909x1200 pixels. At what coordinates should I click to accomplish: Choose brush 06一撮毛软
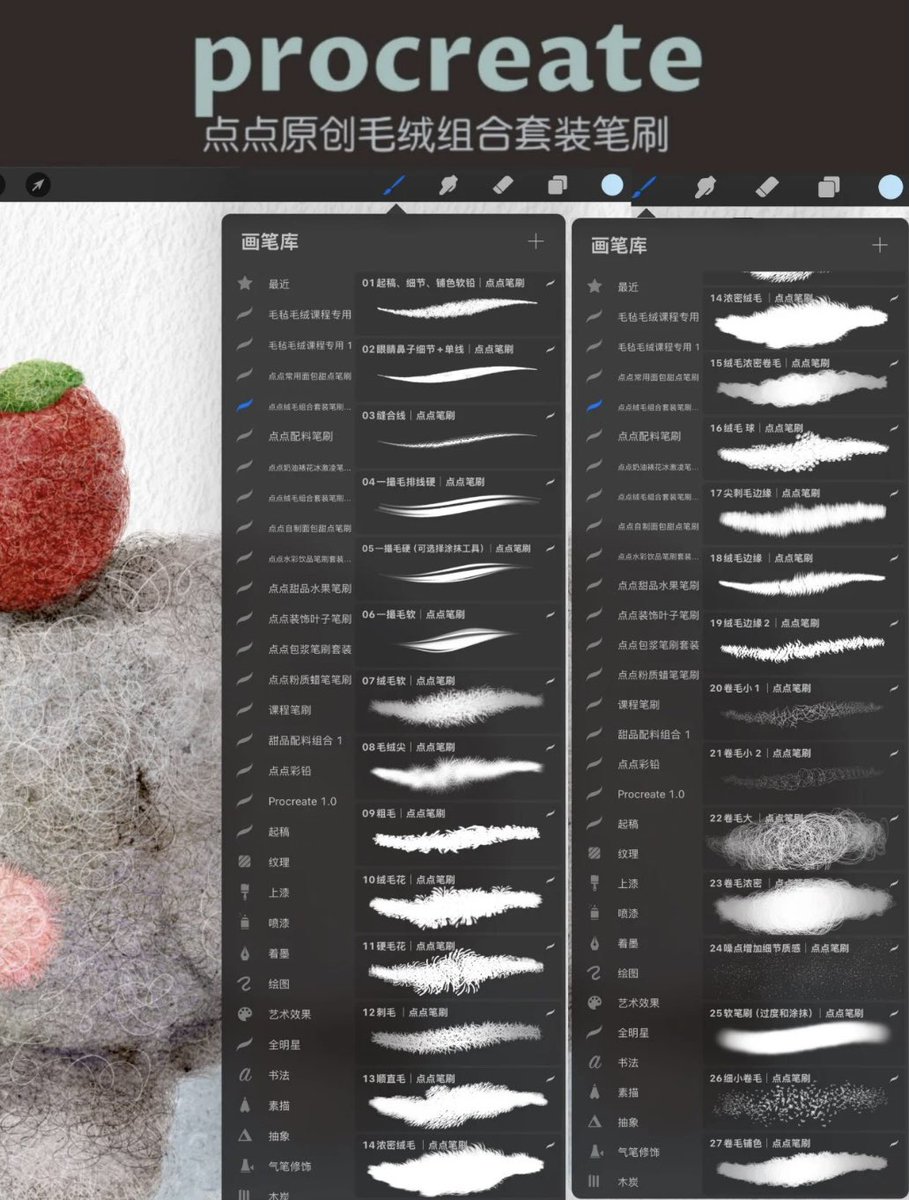[x=460, y=634]
